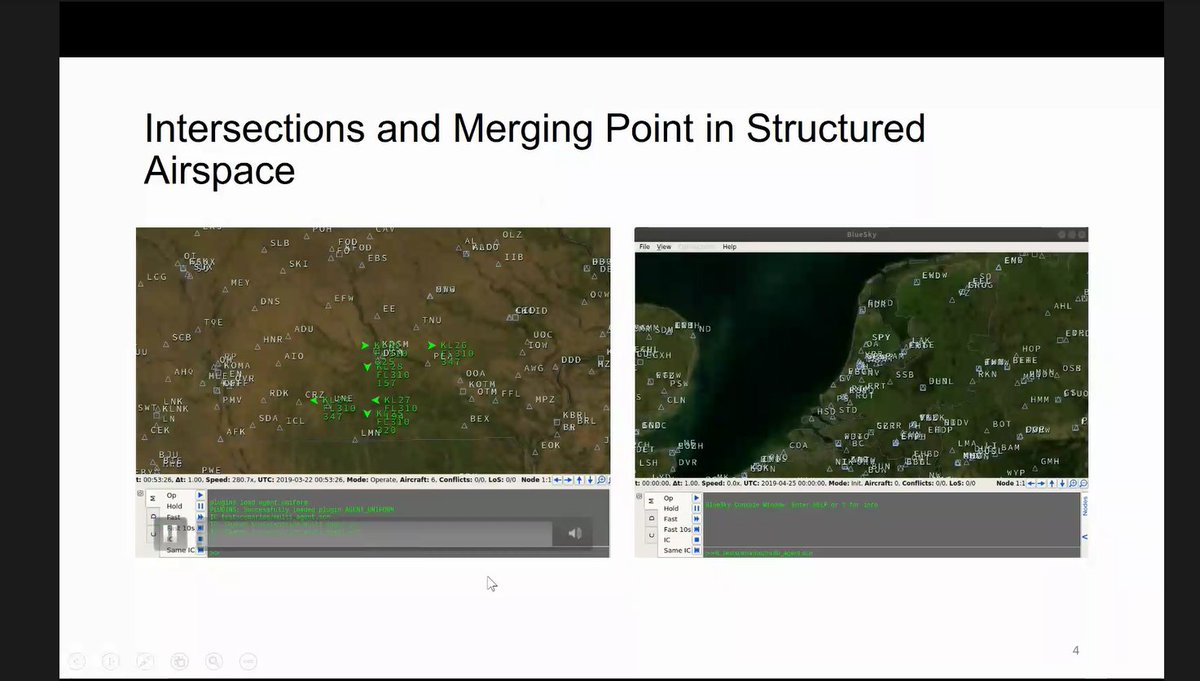Open the View menu in right BlueSky window
The width and height of the screenshot is (1200, 681).
tap(664, 246)
